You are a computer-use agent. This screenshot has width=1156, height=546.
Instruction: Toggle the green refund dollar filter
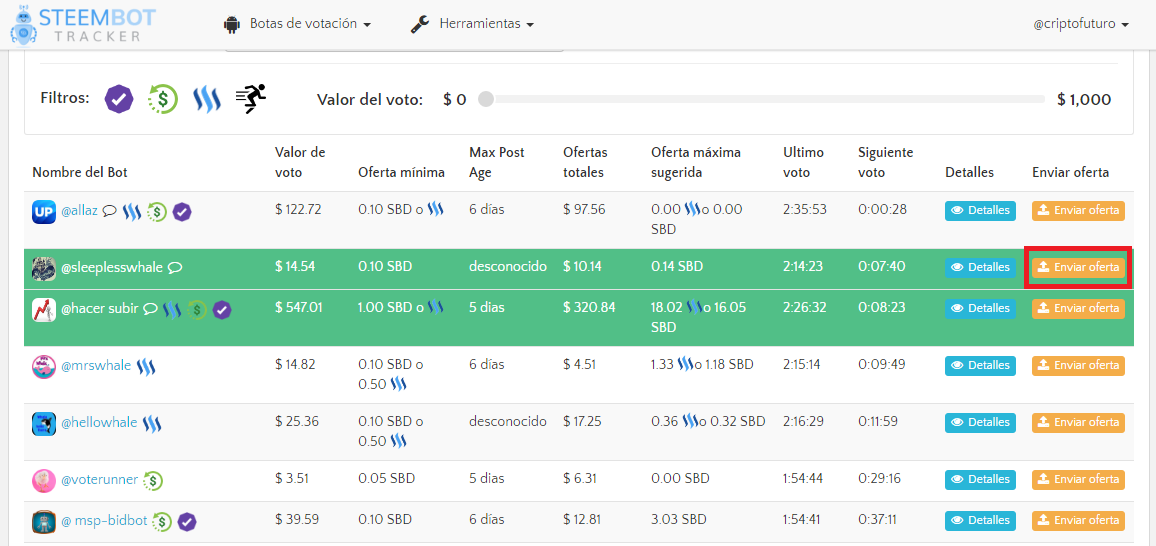pos(162,99)
